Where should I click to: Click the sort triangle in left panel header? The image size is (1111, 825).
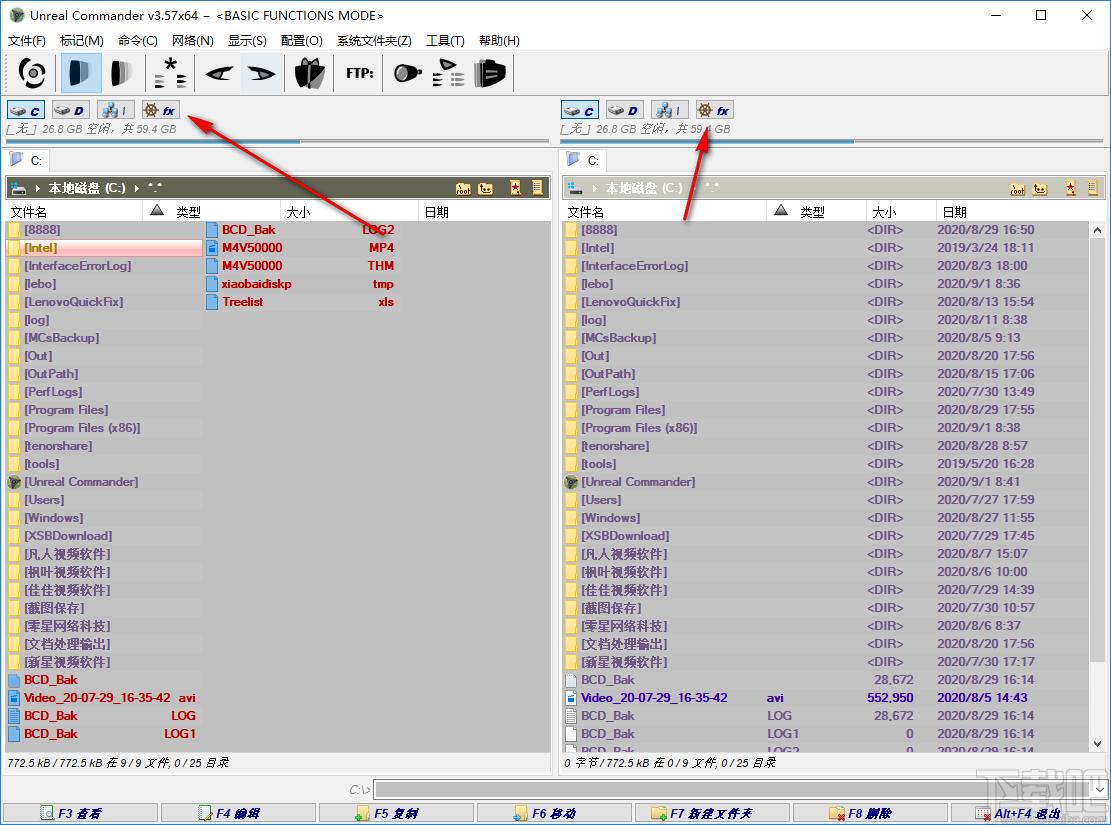coord(157,210)
